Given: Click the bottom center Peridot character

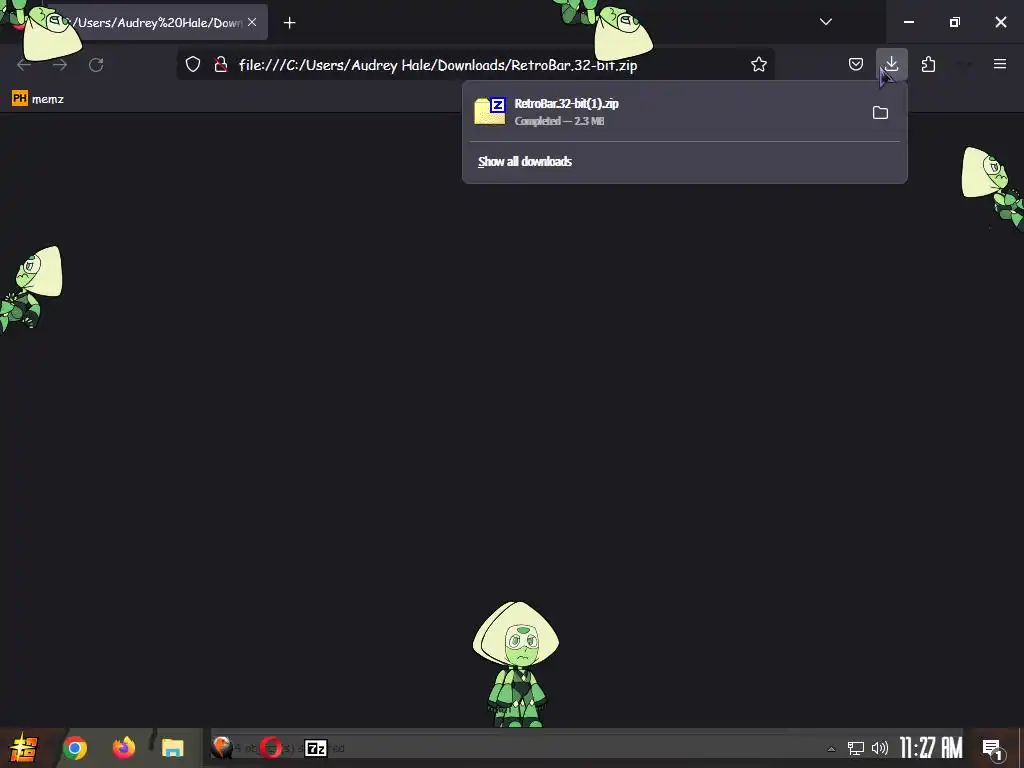Looking at the screenshot, I should coord(516,664).
